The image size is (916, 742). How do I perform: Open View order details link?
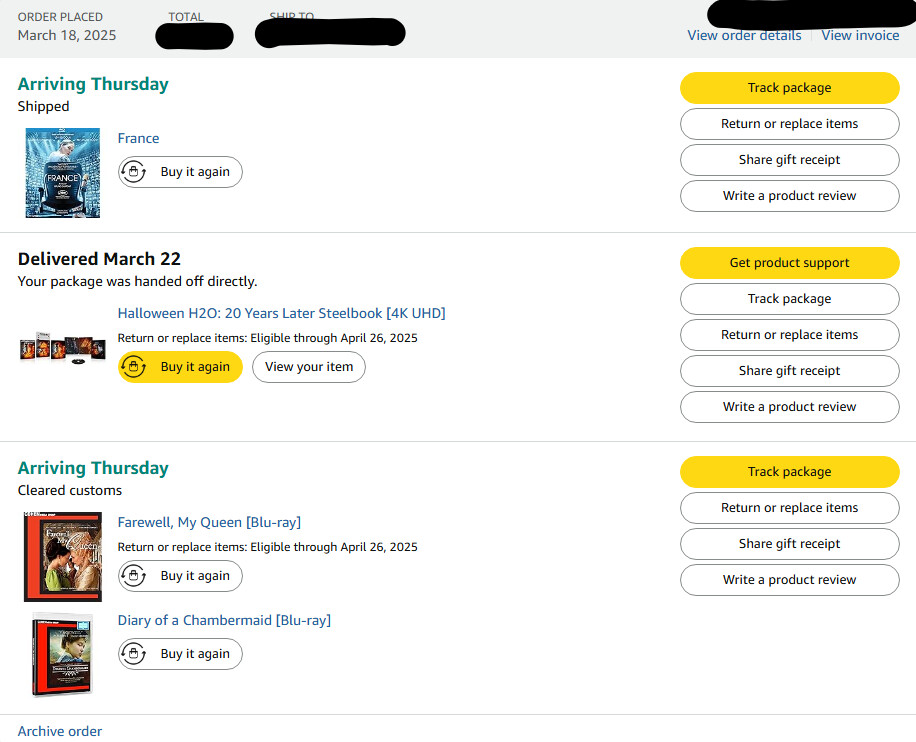[744, 35]
